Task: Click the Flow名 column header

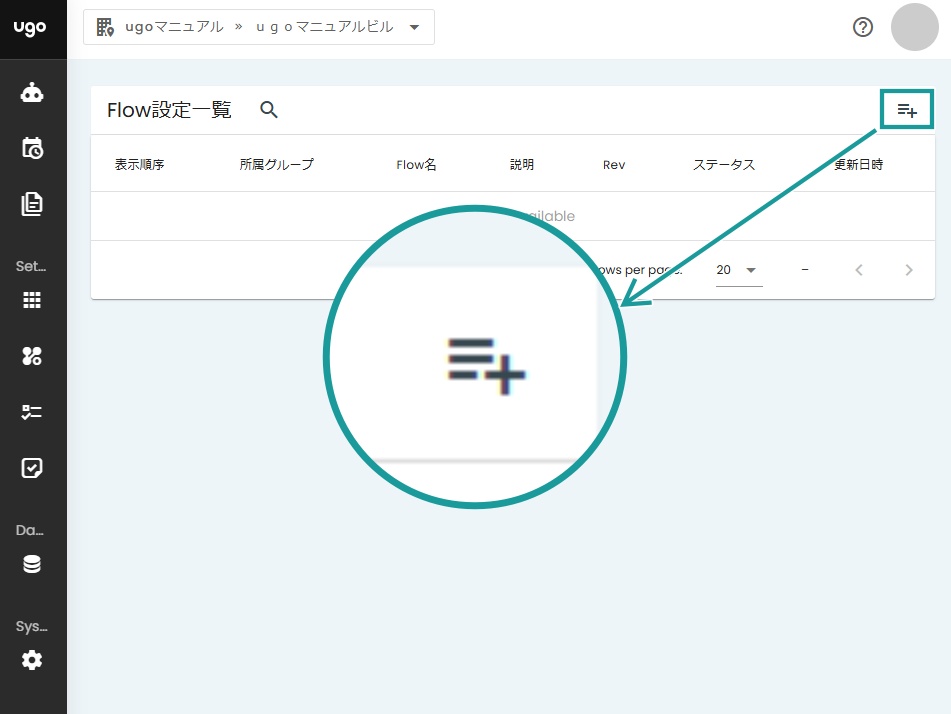Action: pos(416,164)
